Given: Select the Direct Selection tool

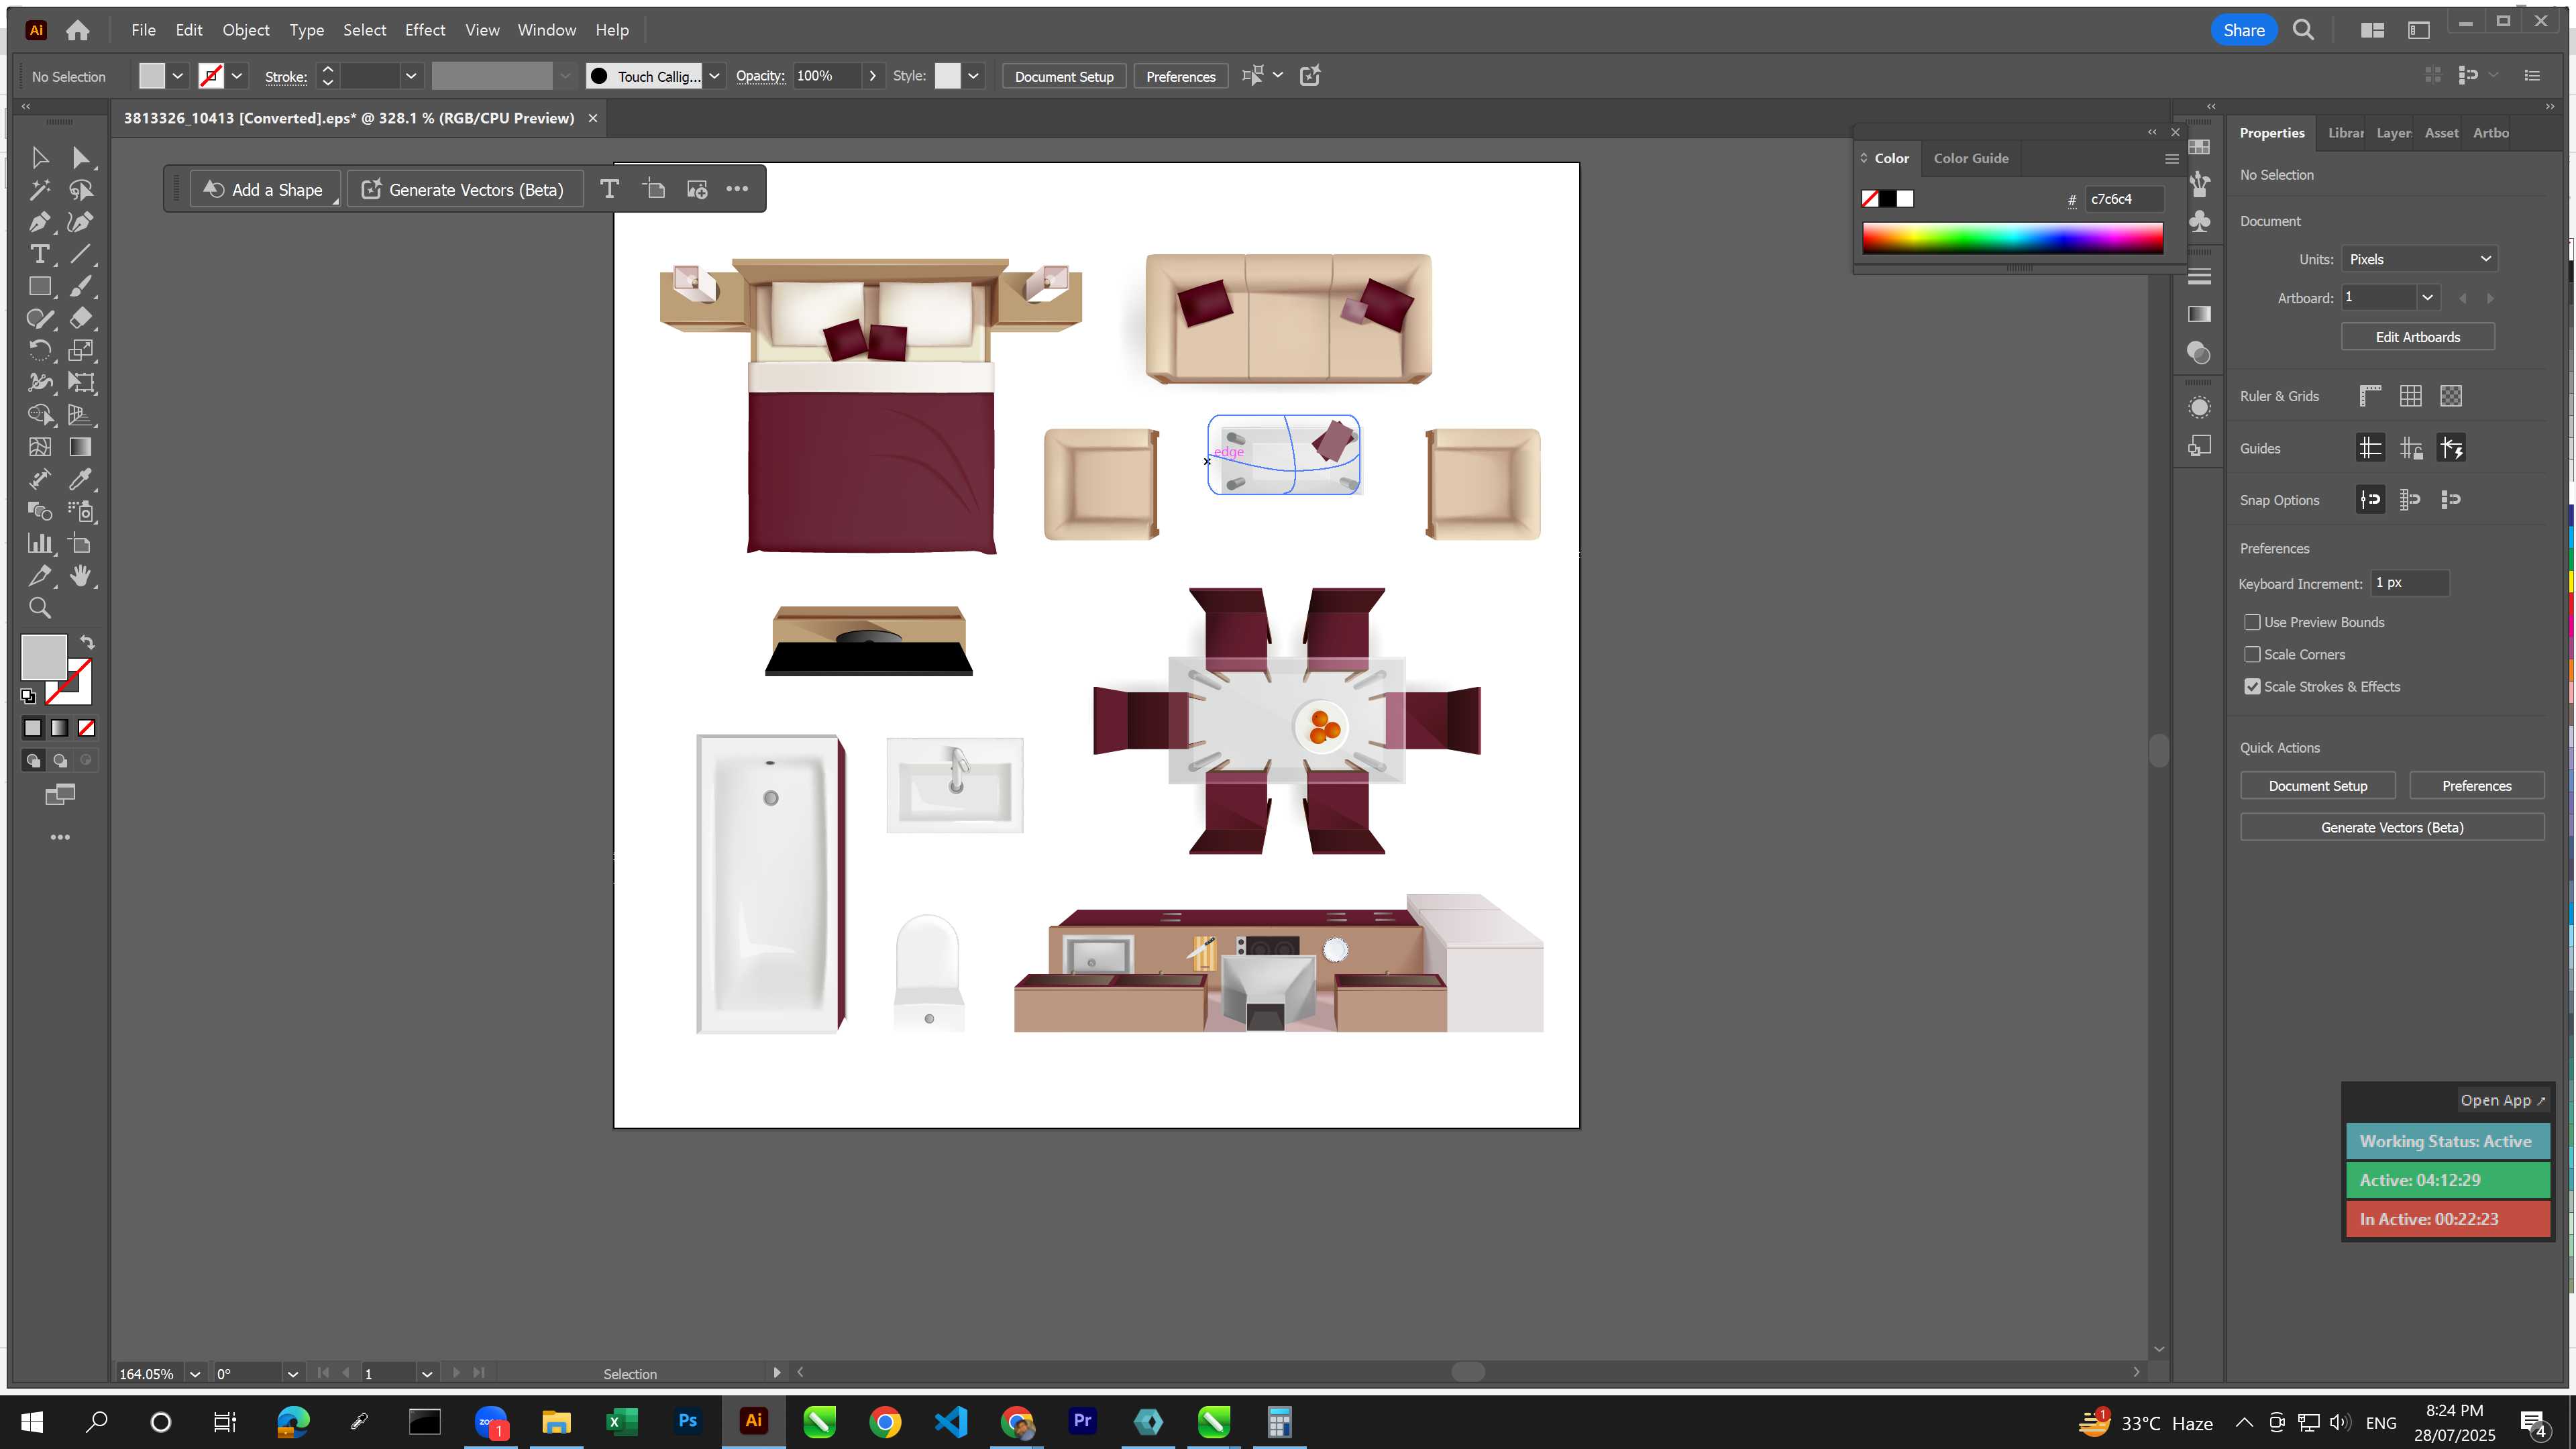Looking at the screenshot, I should [x=81, y=158].
